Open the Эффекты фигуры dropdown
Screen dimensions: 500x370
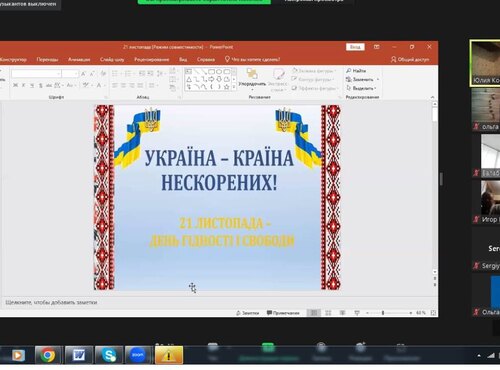pyautogui.click(x=315, y=88)
